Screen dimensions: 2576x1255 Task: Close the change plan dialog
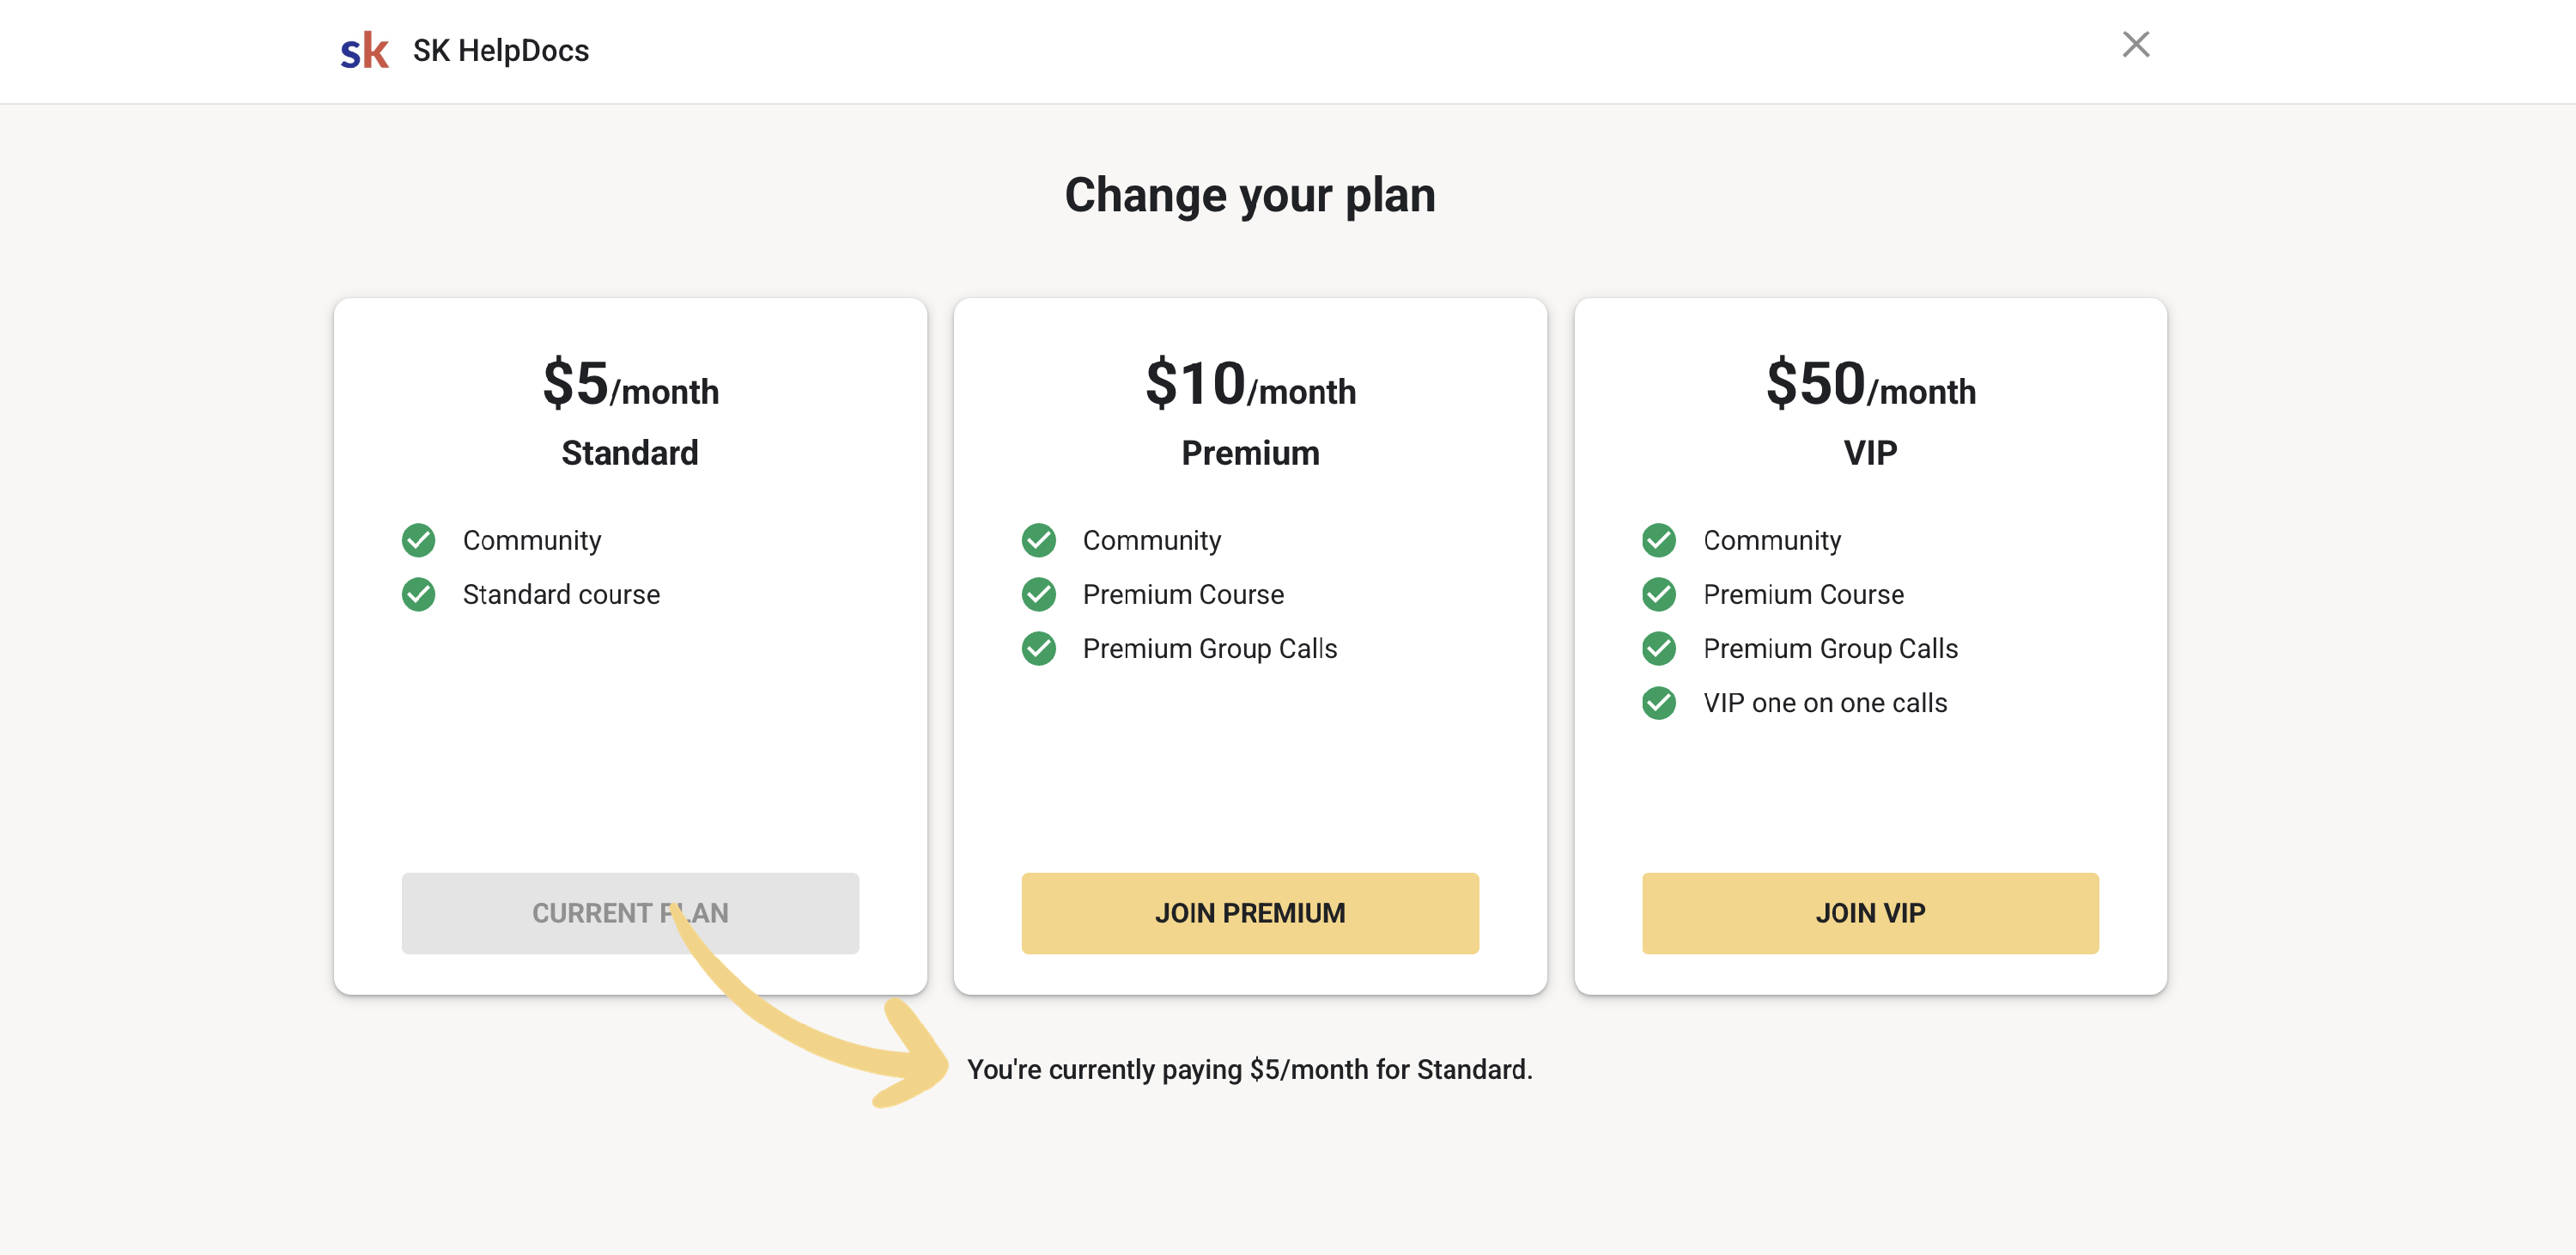(x=2135, y=45)
